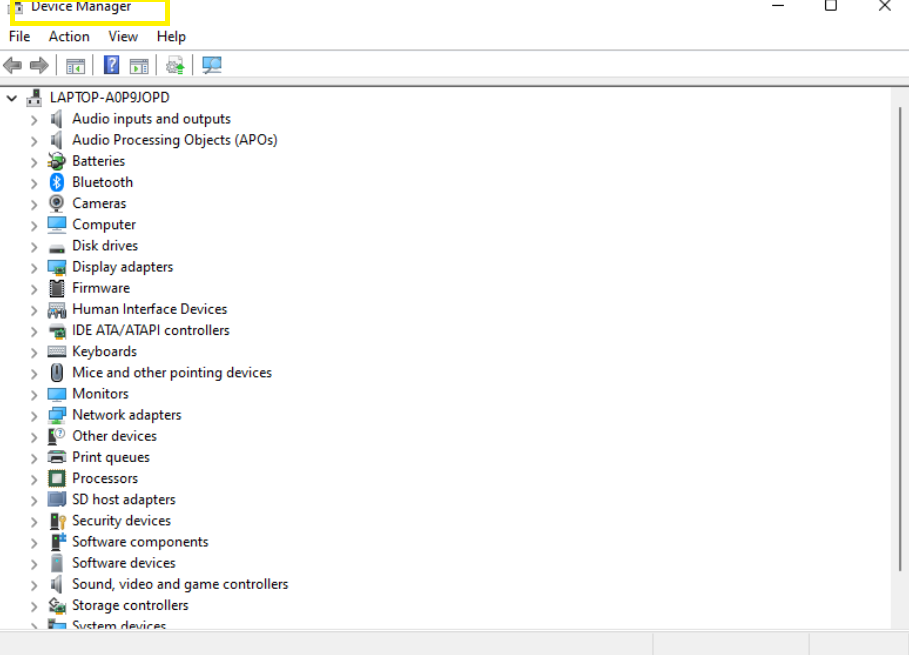This screenshot has height=655, width=909.
Task: Select the Security devices label
Action: coord(121,521)
